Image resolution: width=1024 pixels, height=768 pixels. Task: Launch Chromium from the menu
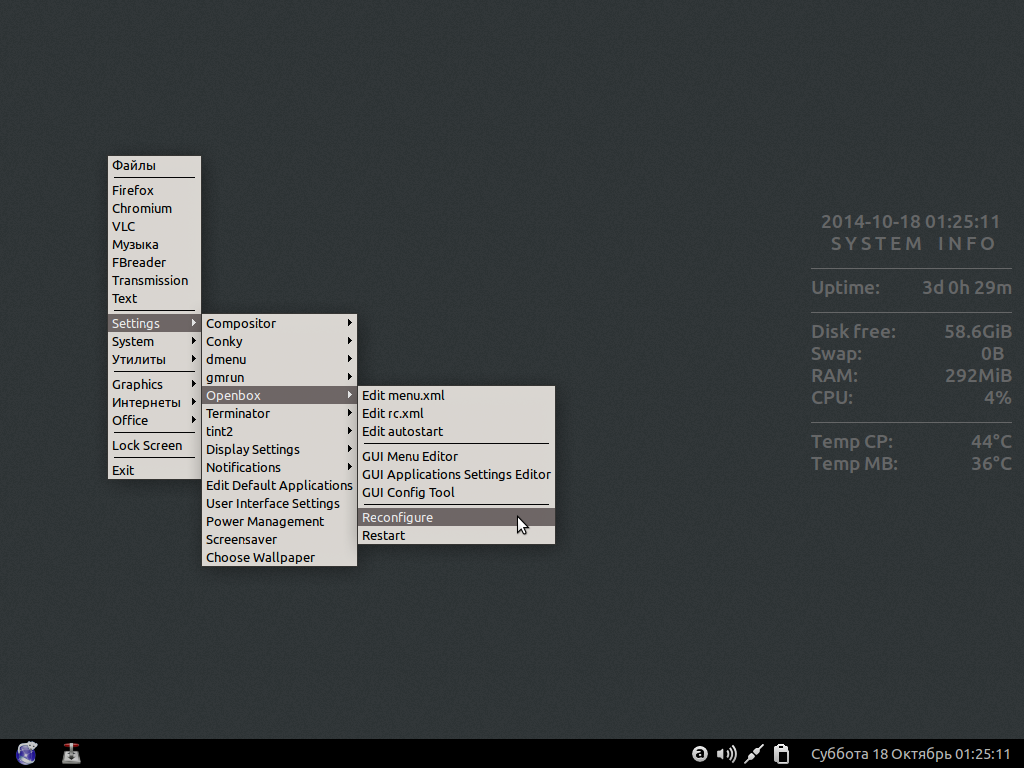click(154, 208)
